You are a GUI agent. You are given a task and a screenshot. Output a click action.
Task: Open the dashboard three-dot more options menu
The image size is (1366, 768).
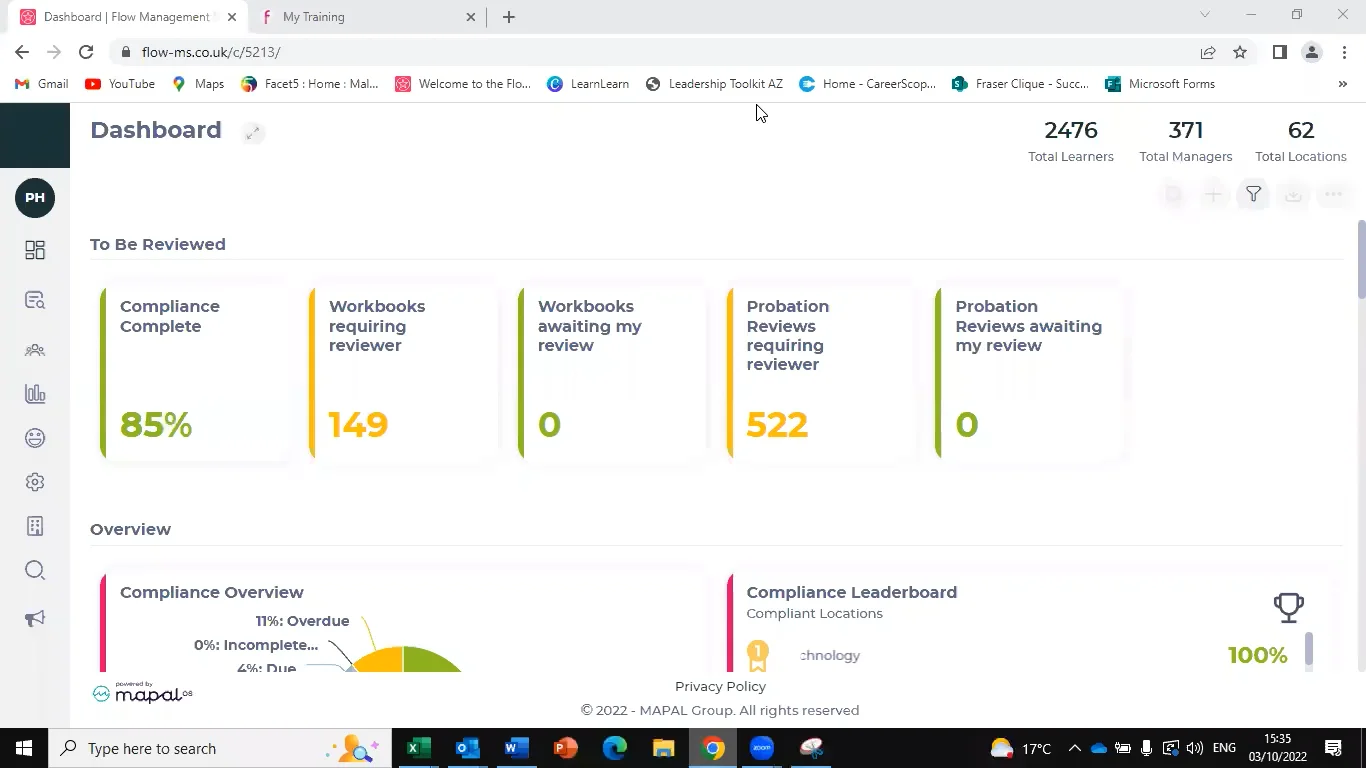click(1333, 195)
